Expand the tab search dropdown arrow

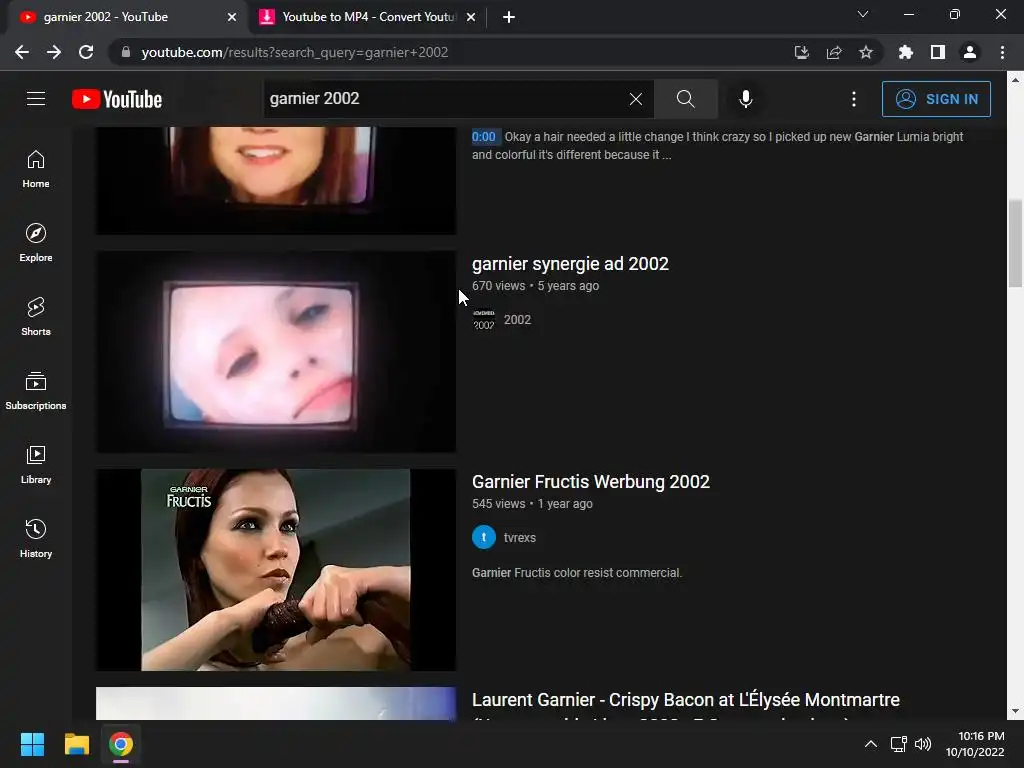pyautogui.click(x=863, y=14)
